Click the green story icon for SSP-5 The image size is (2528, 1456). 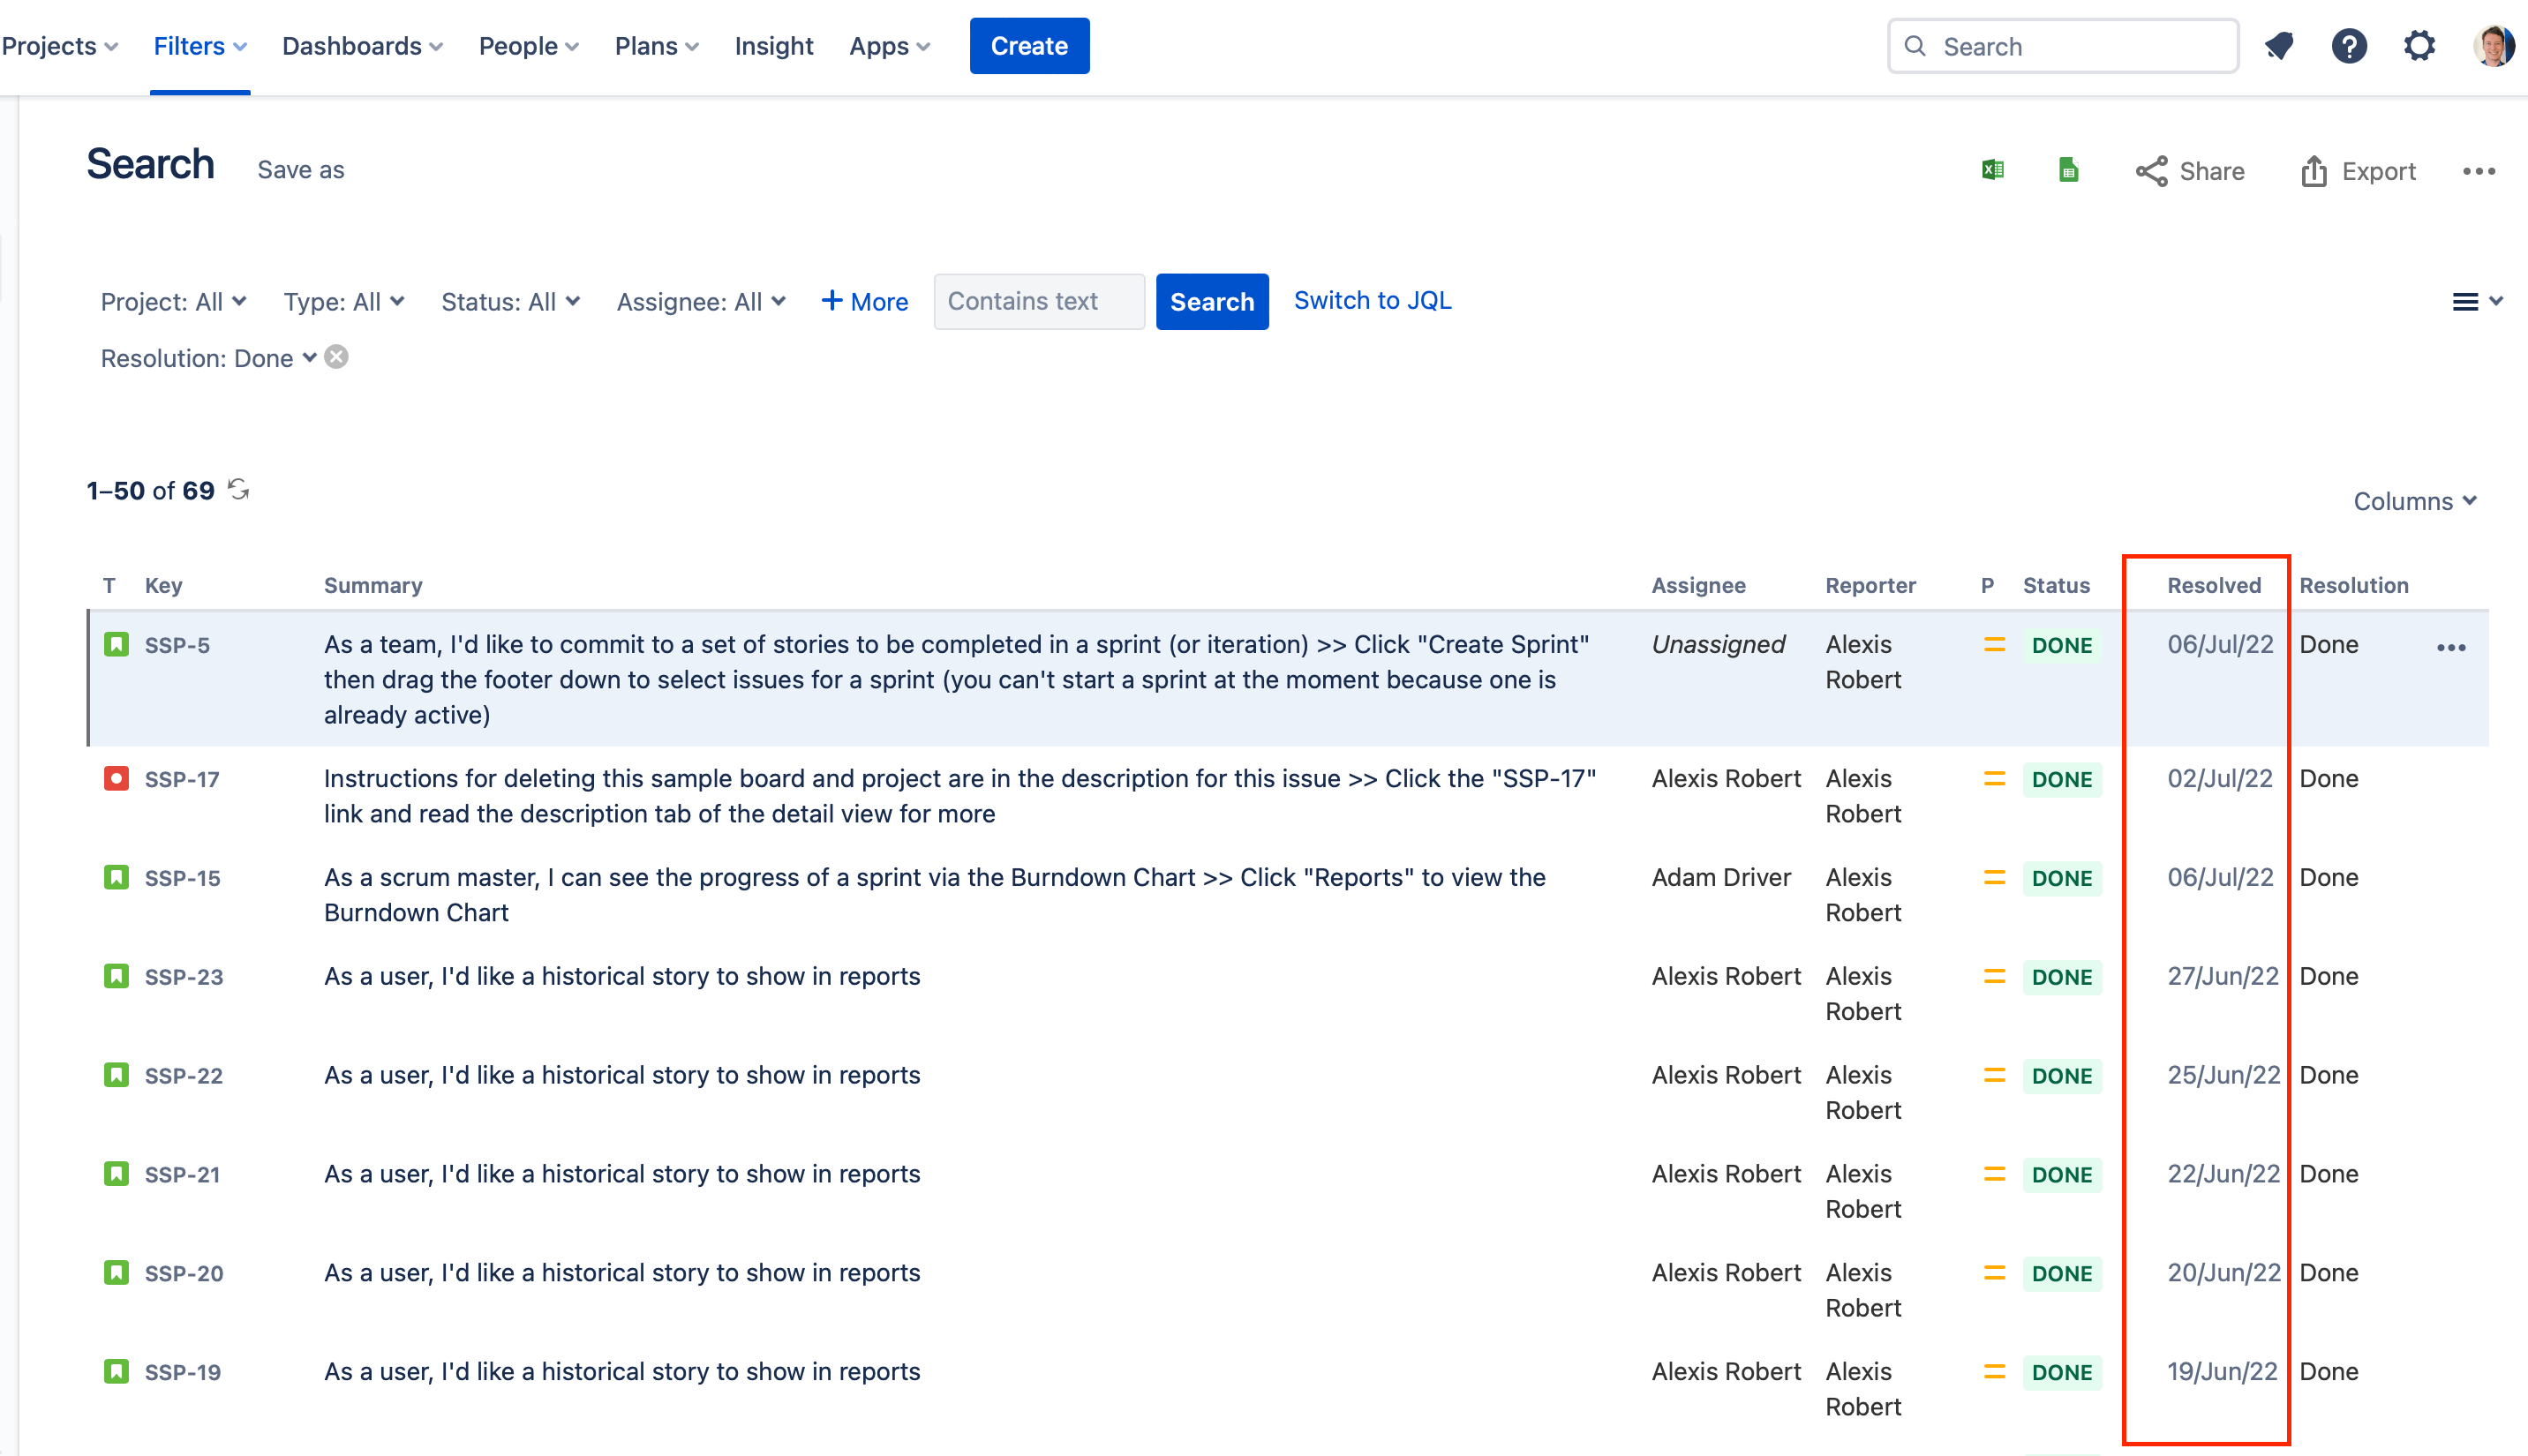pos(116,645)
